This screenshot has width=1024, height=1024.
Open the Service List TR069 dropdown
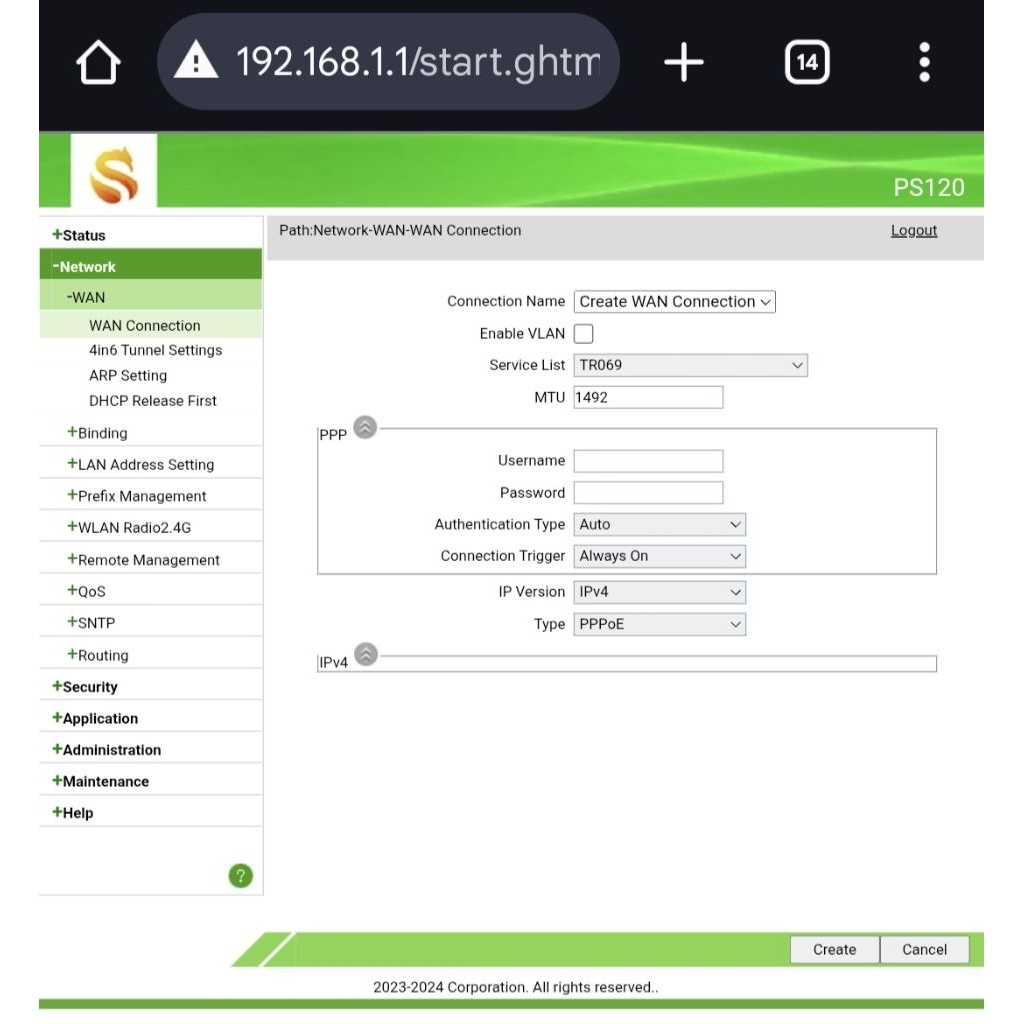tap(690, 365)
